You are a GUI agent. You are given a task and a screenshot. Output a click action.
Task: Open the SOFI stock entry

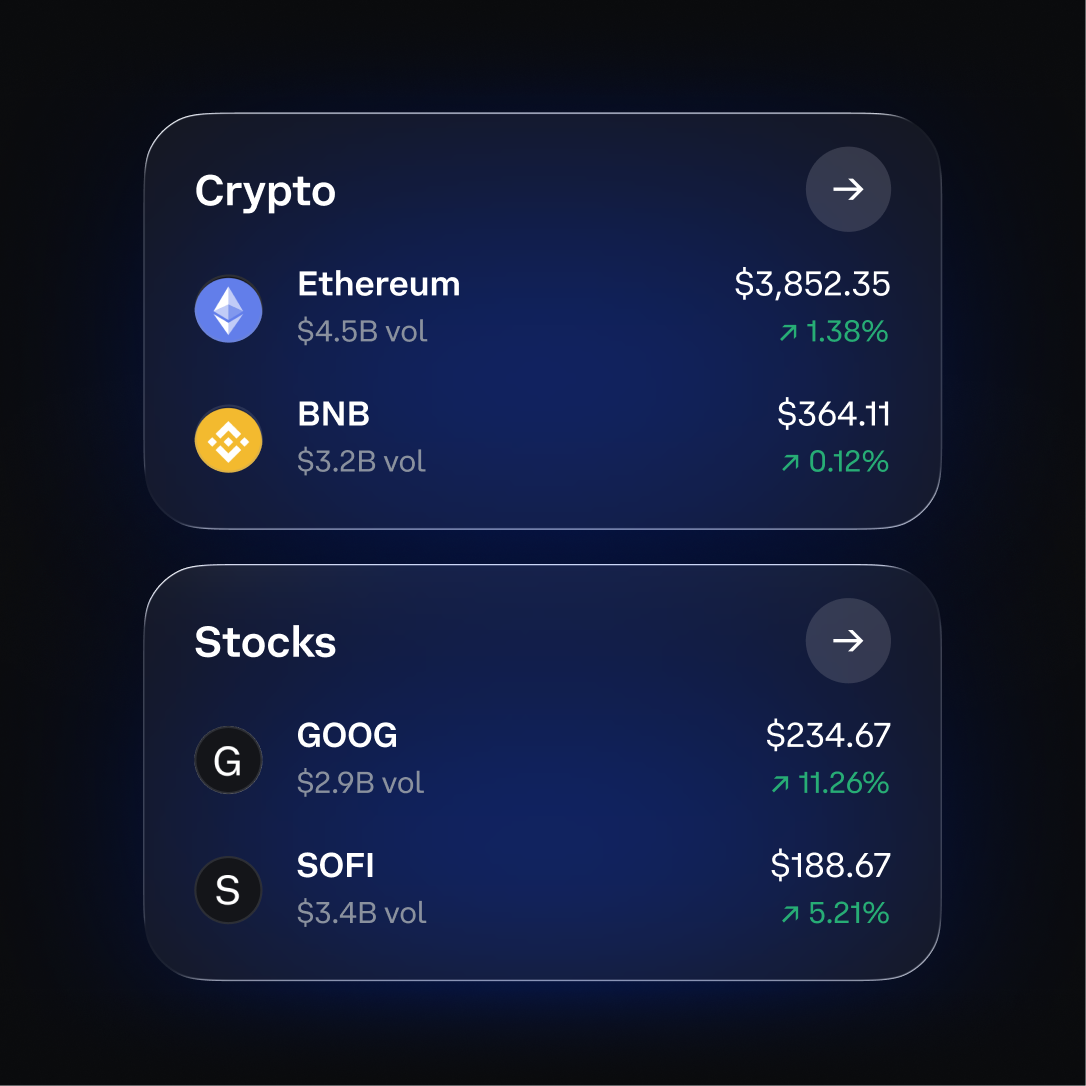coord(543,890)
